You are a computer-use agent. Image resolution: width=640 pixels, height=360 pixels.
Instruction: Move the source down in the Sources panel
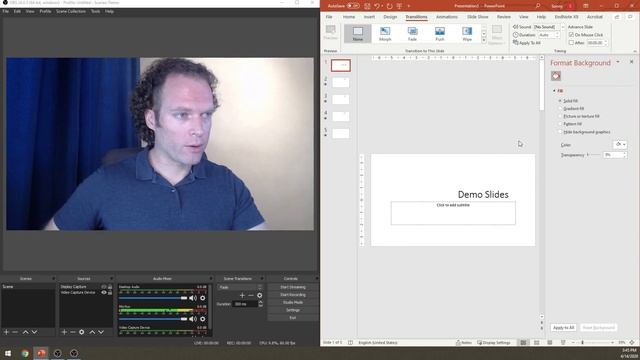coord(101,332)
